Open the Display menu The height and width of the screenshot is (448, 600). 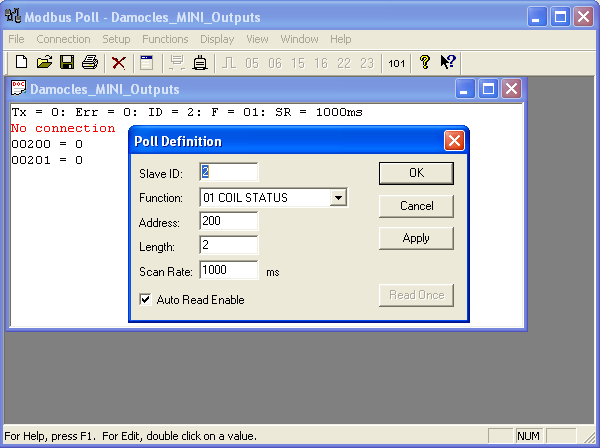(217, 39)
